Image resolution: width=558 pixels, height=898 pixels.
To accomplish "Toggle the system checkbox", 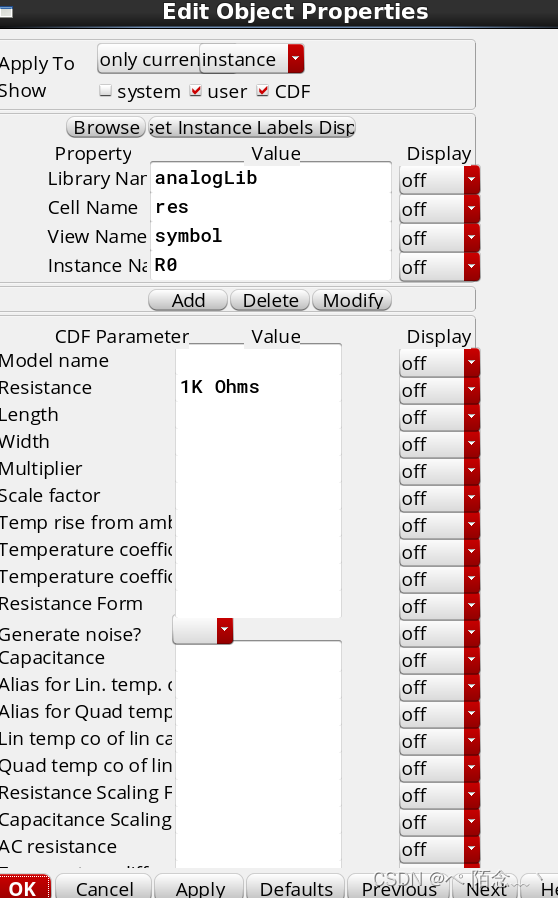I will coord(105,90).
